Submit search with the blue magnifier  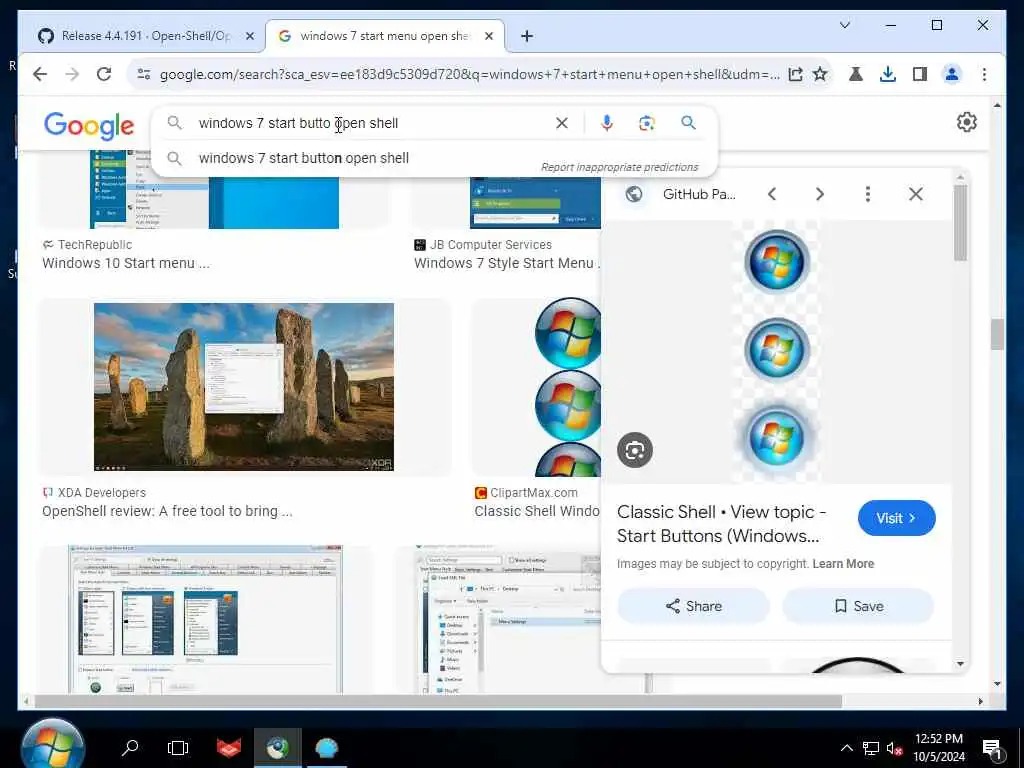tap(688, 122)
